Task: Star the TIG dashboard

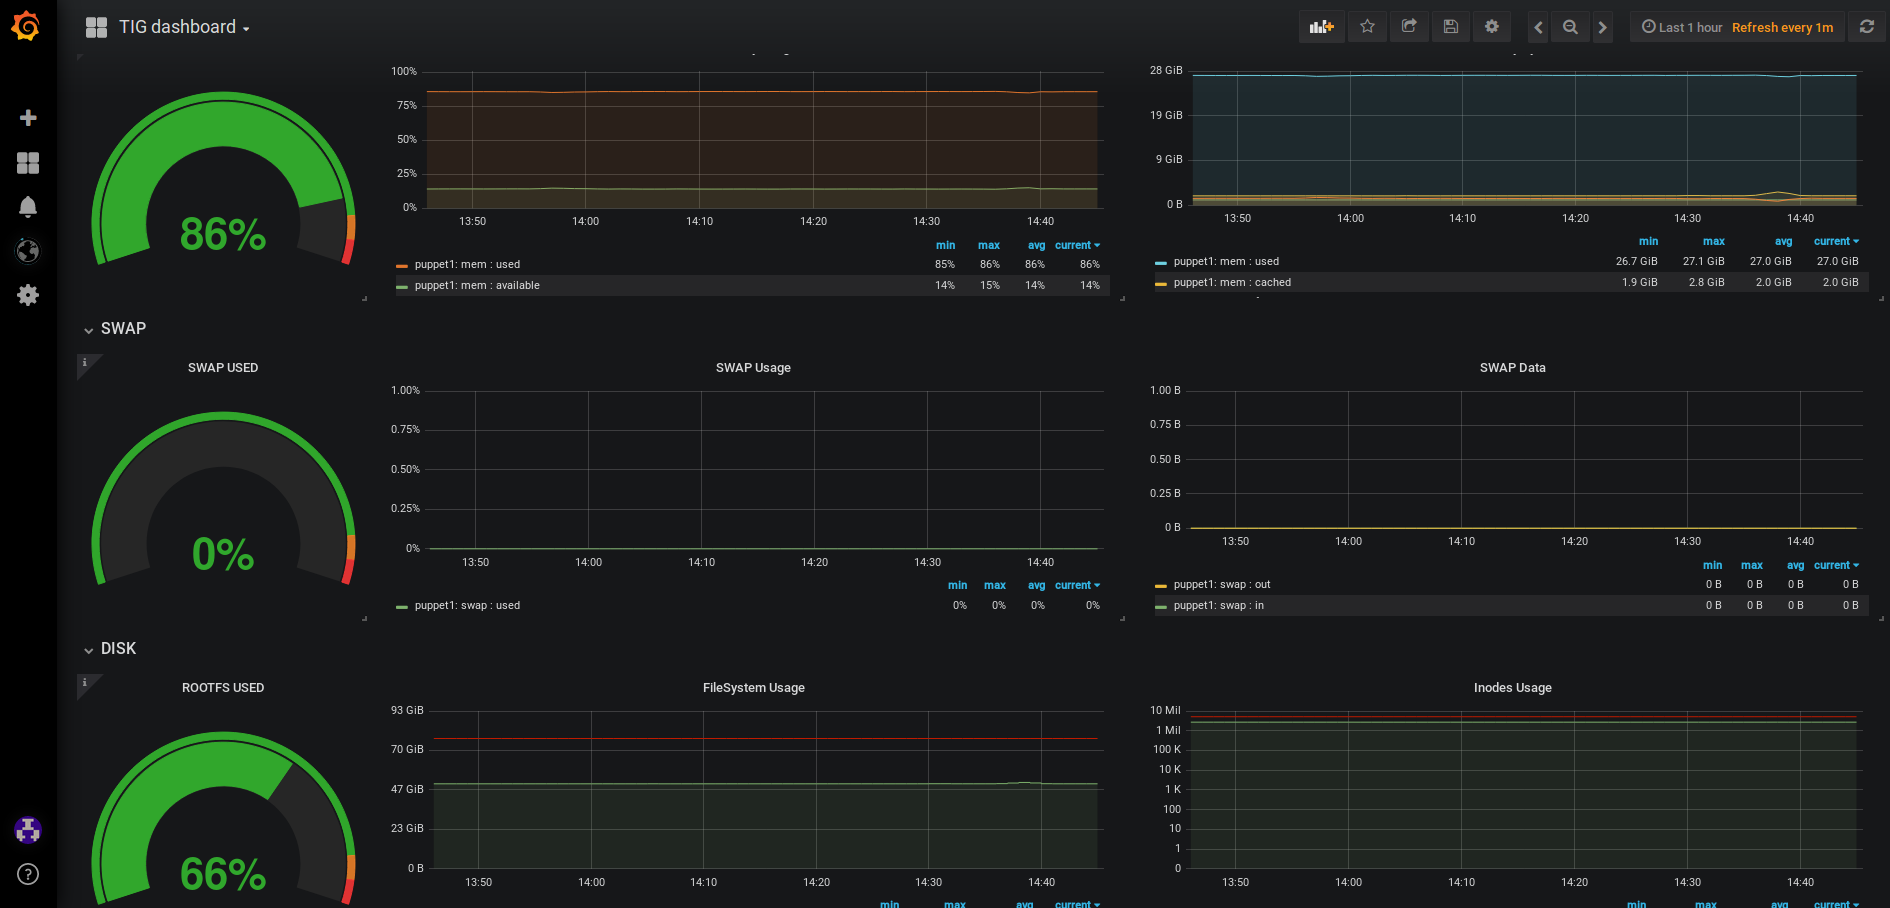Action: tap(1367, 27)
